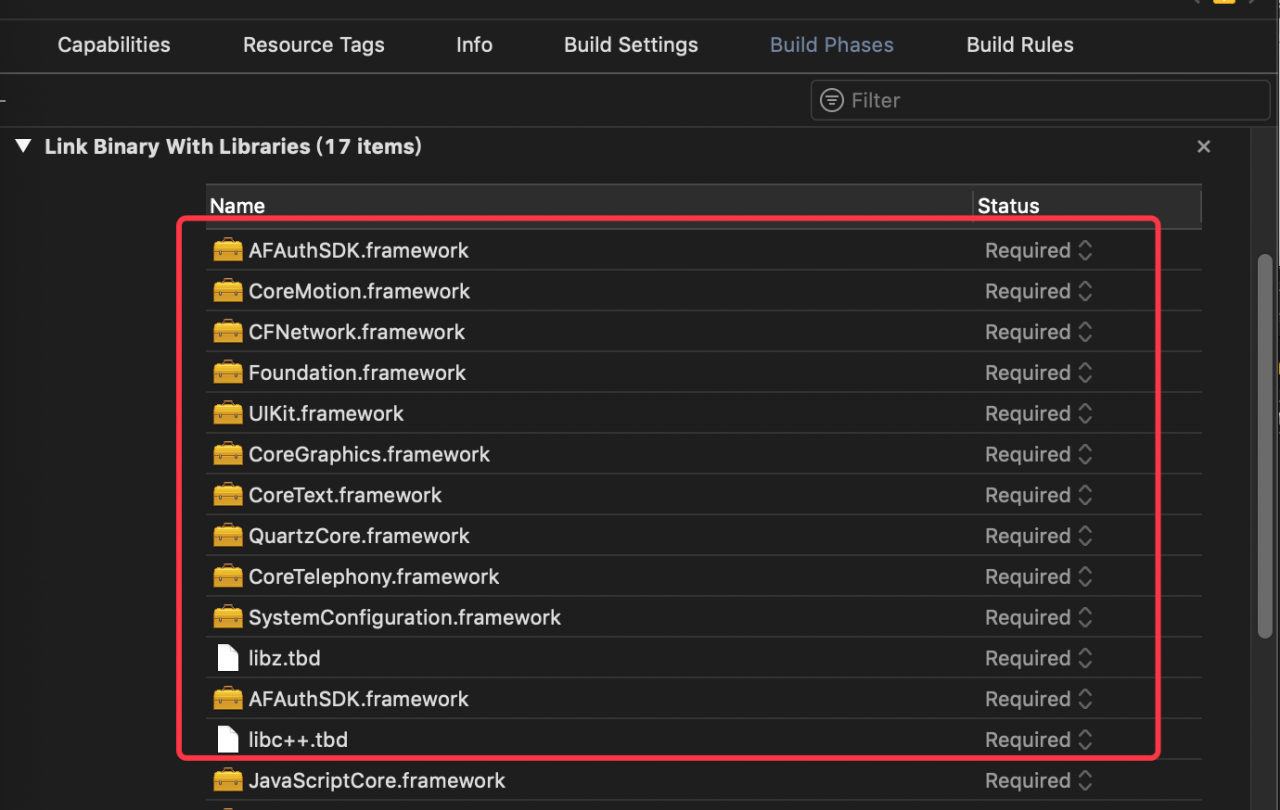This screenshot has width=1280, height=810.
Task: Select the CoreText.framework name text
Action: [x=345, y=495]
